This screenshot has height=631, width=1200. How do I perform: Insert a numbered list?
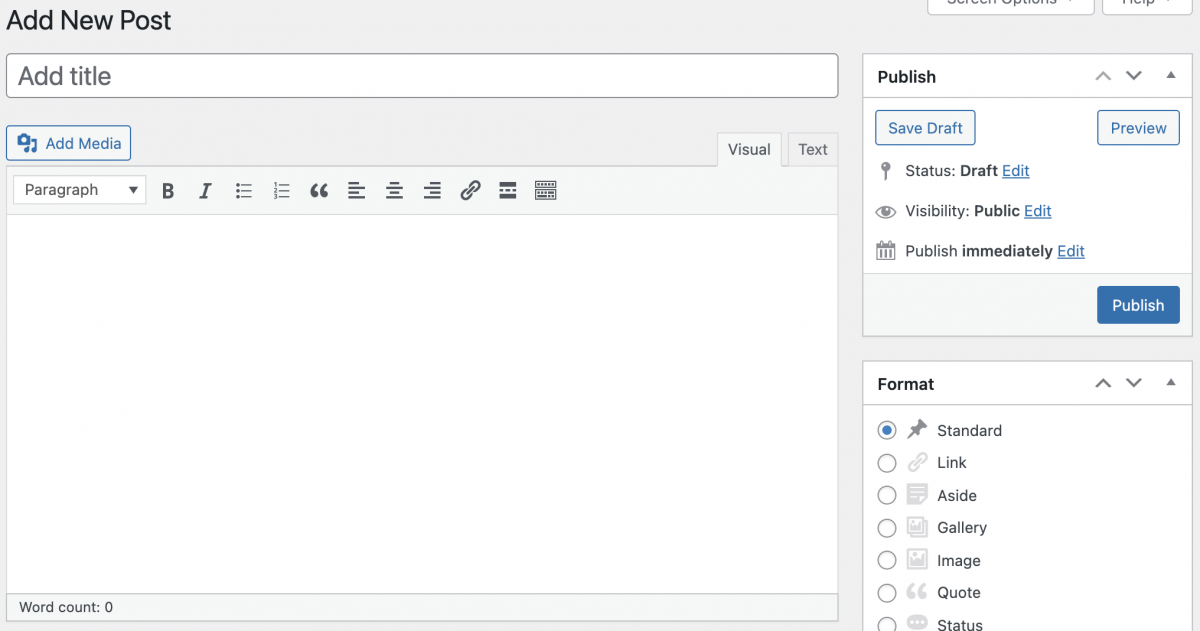pos(282,190)
